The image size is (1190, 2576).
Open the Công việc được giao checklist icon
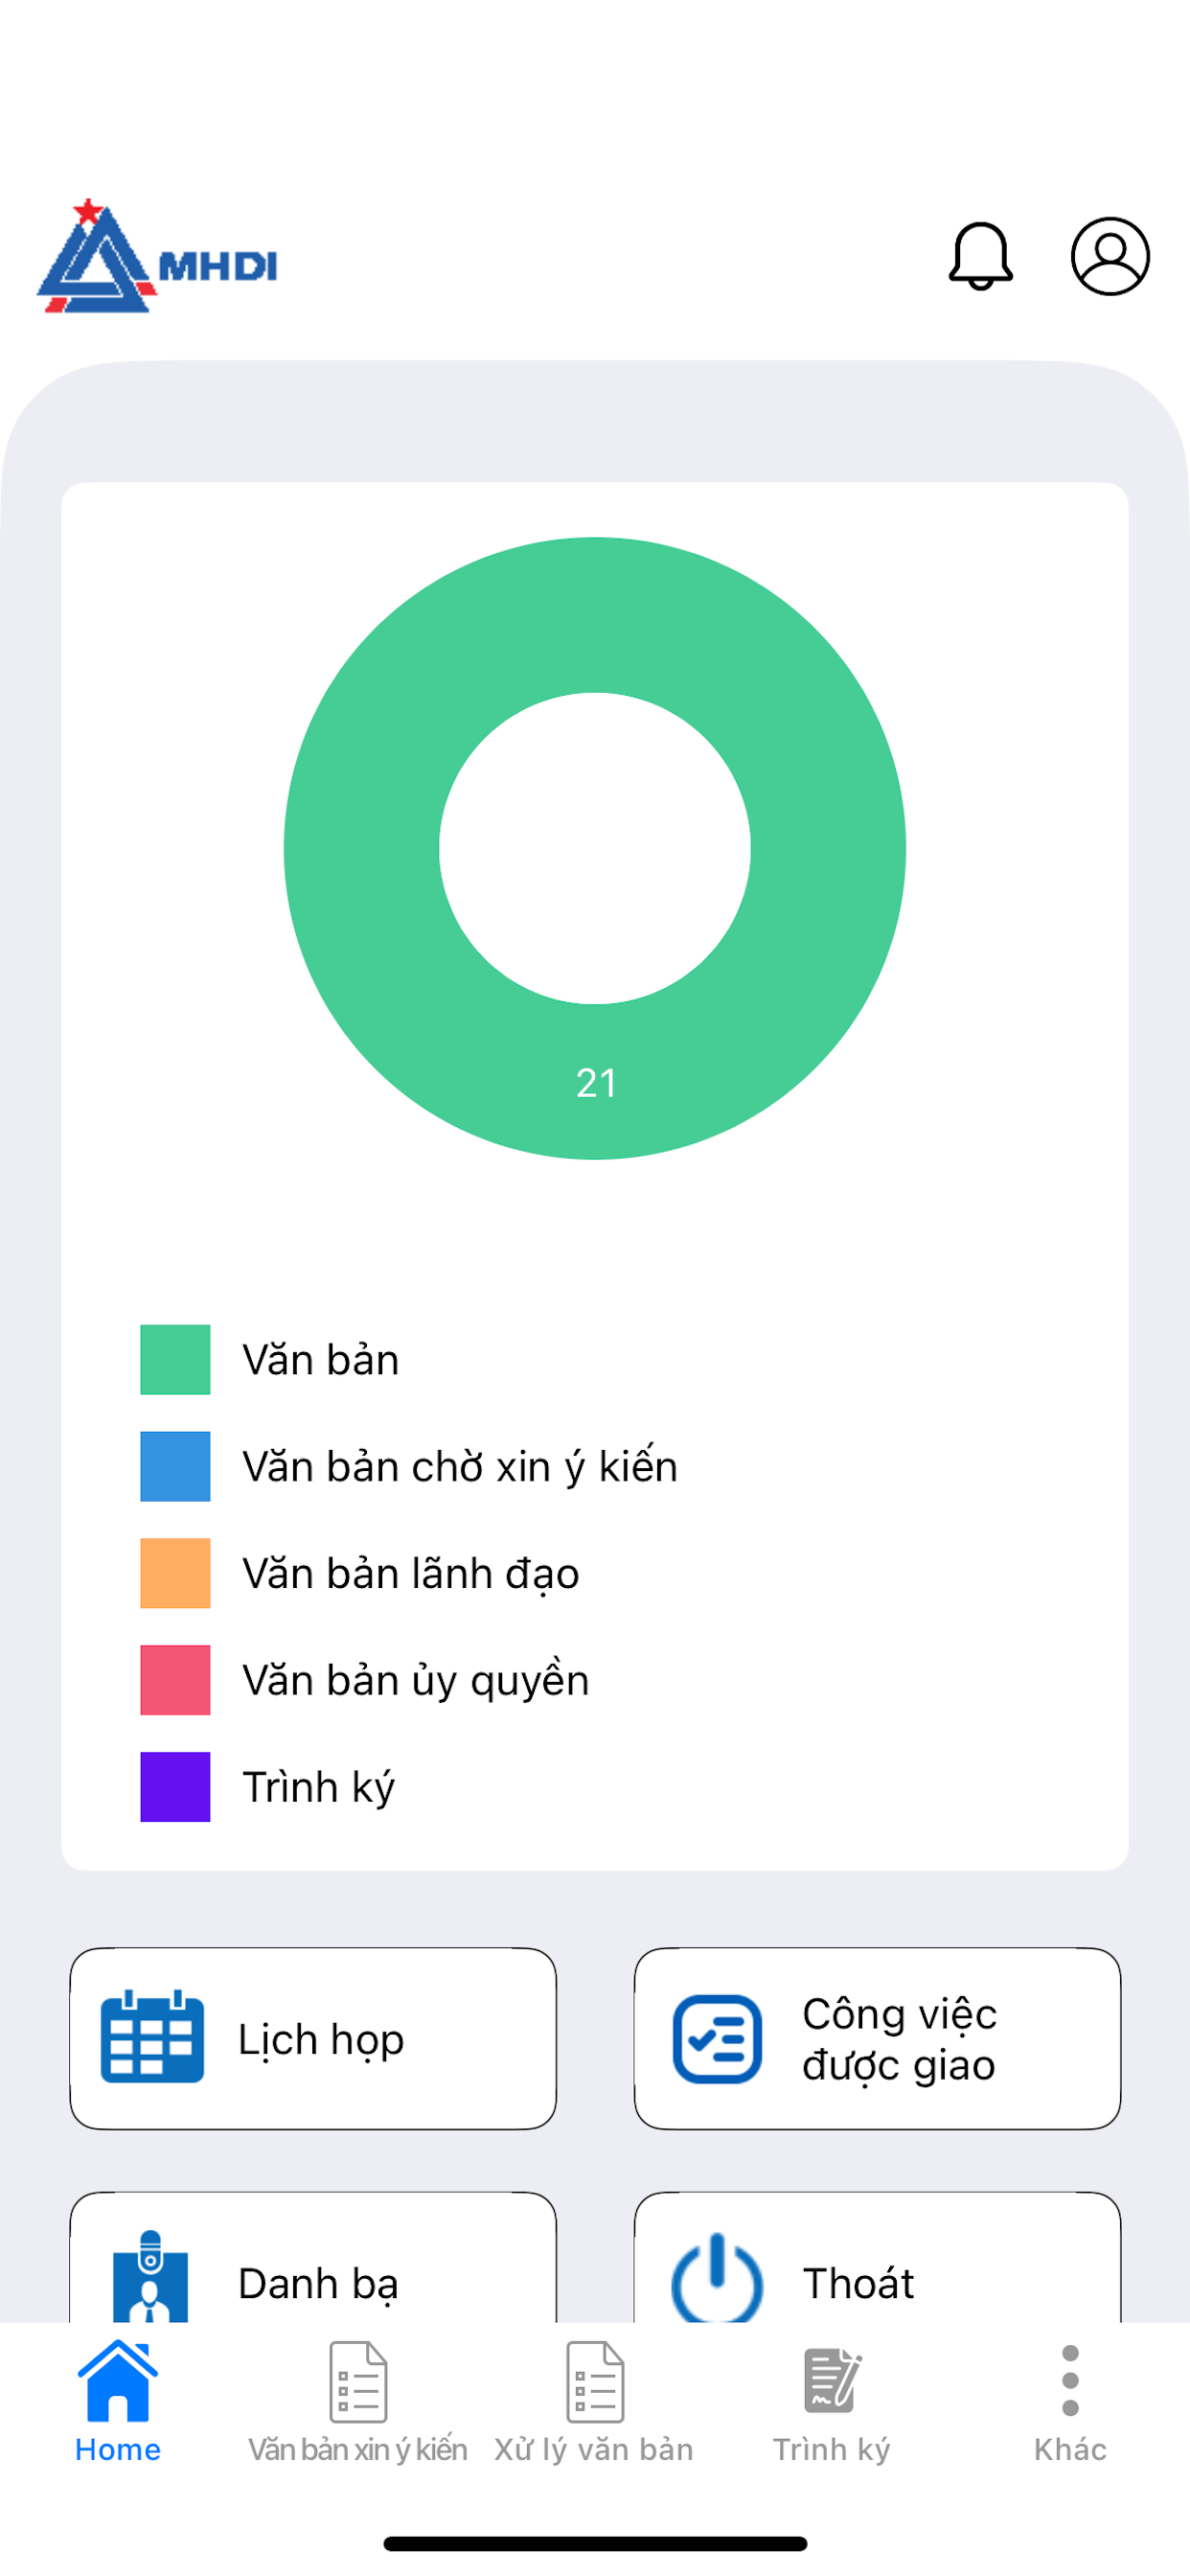point(717,2038)
